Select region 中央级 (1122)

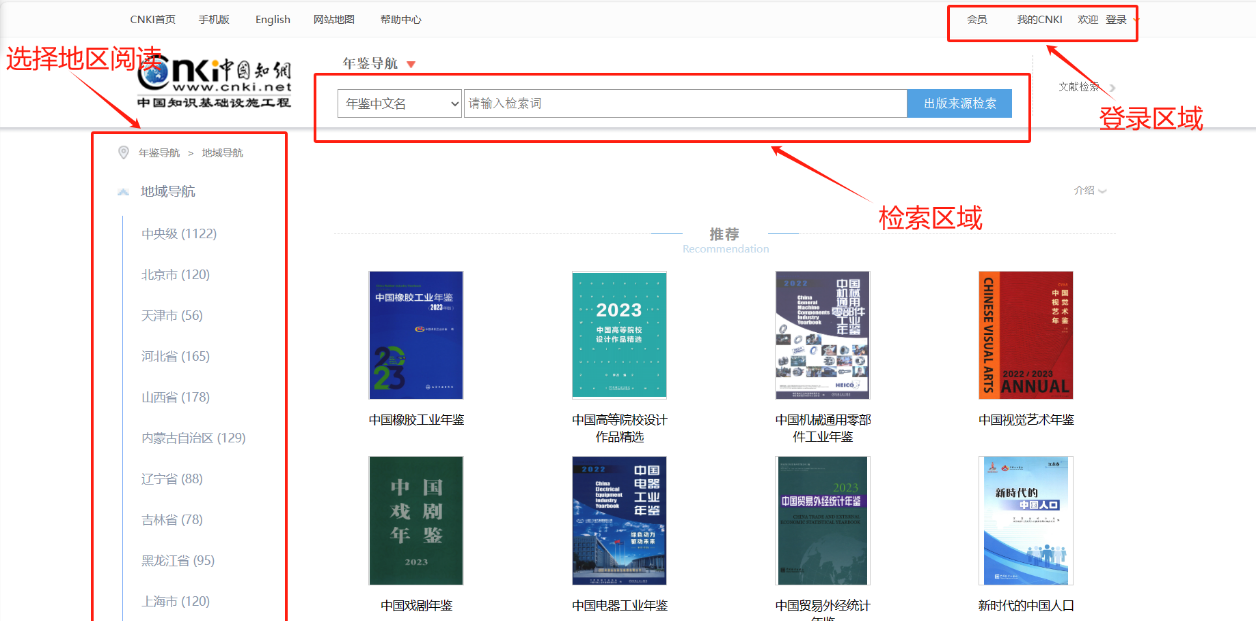click(x=179, y=234)
